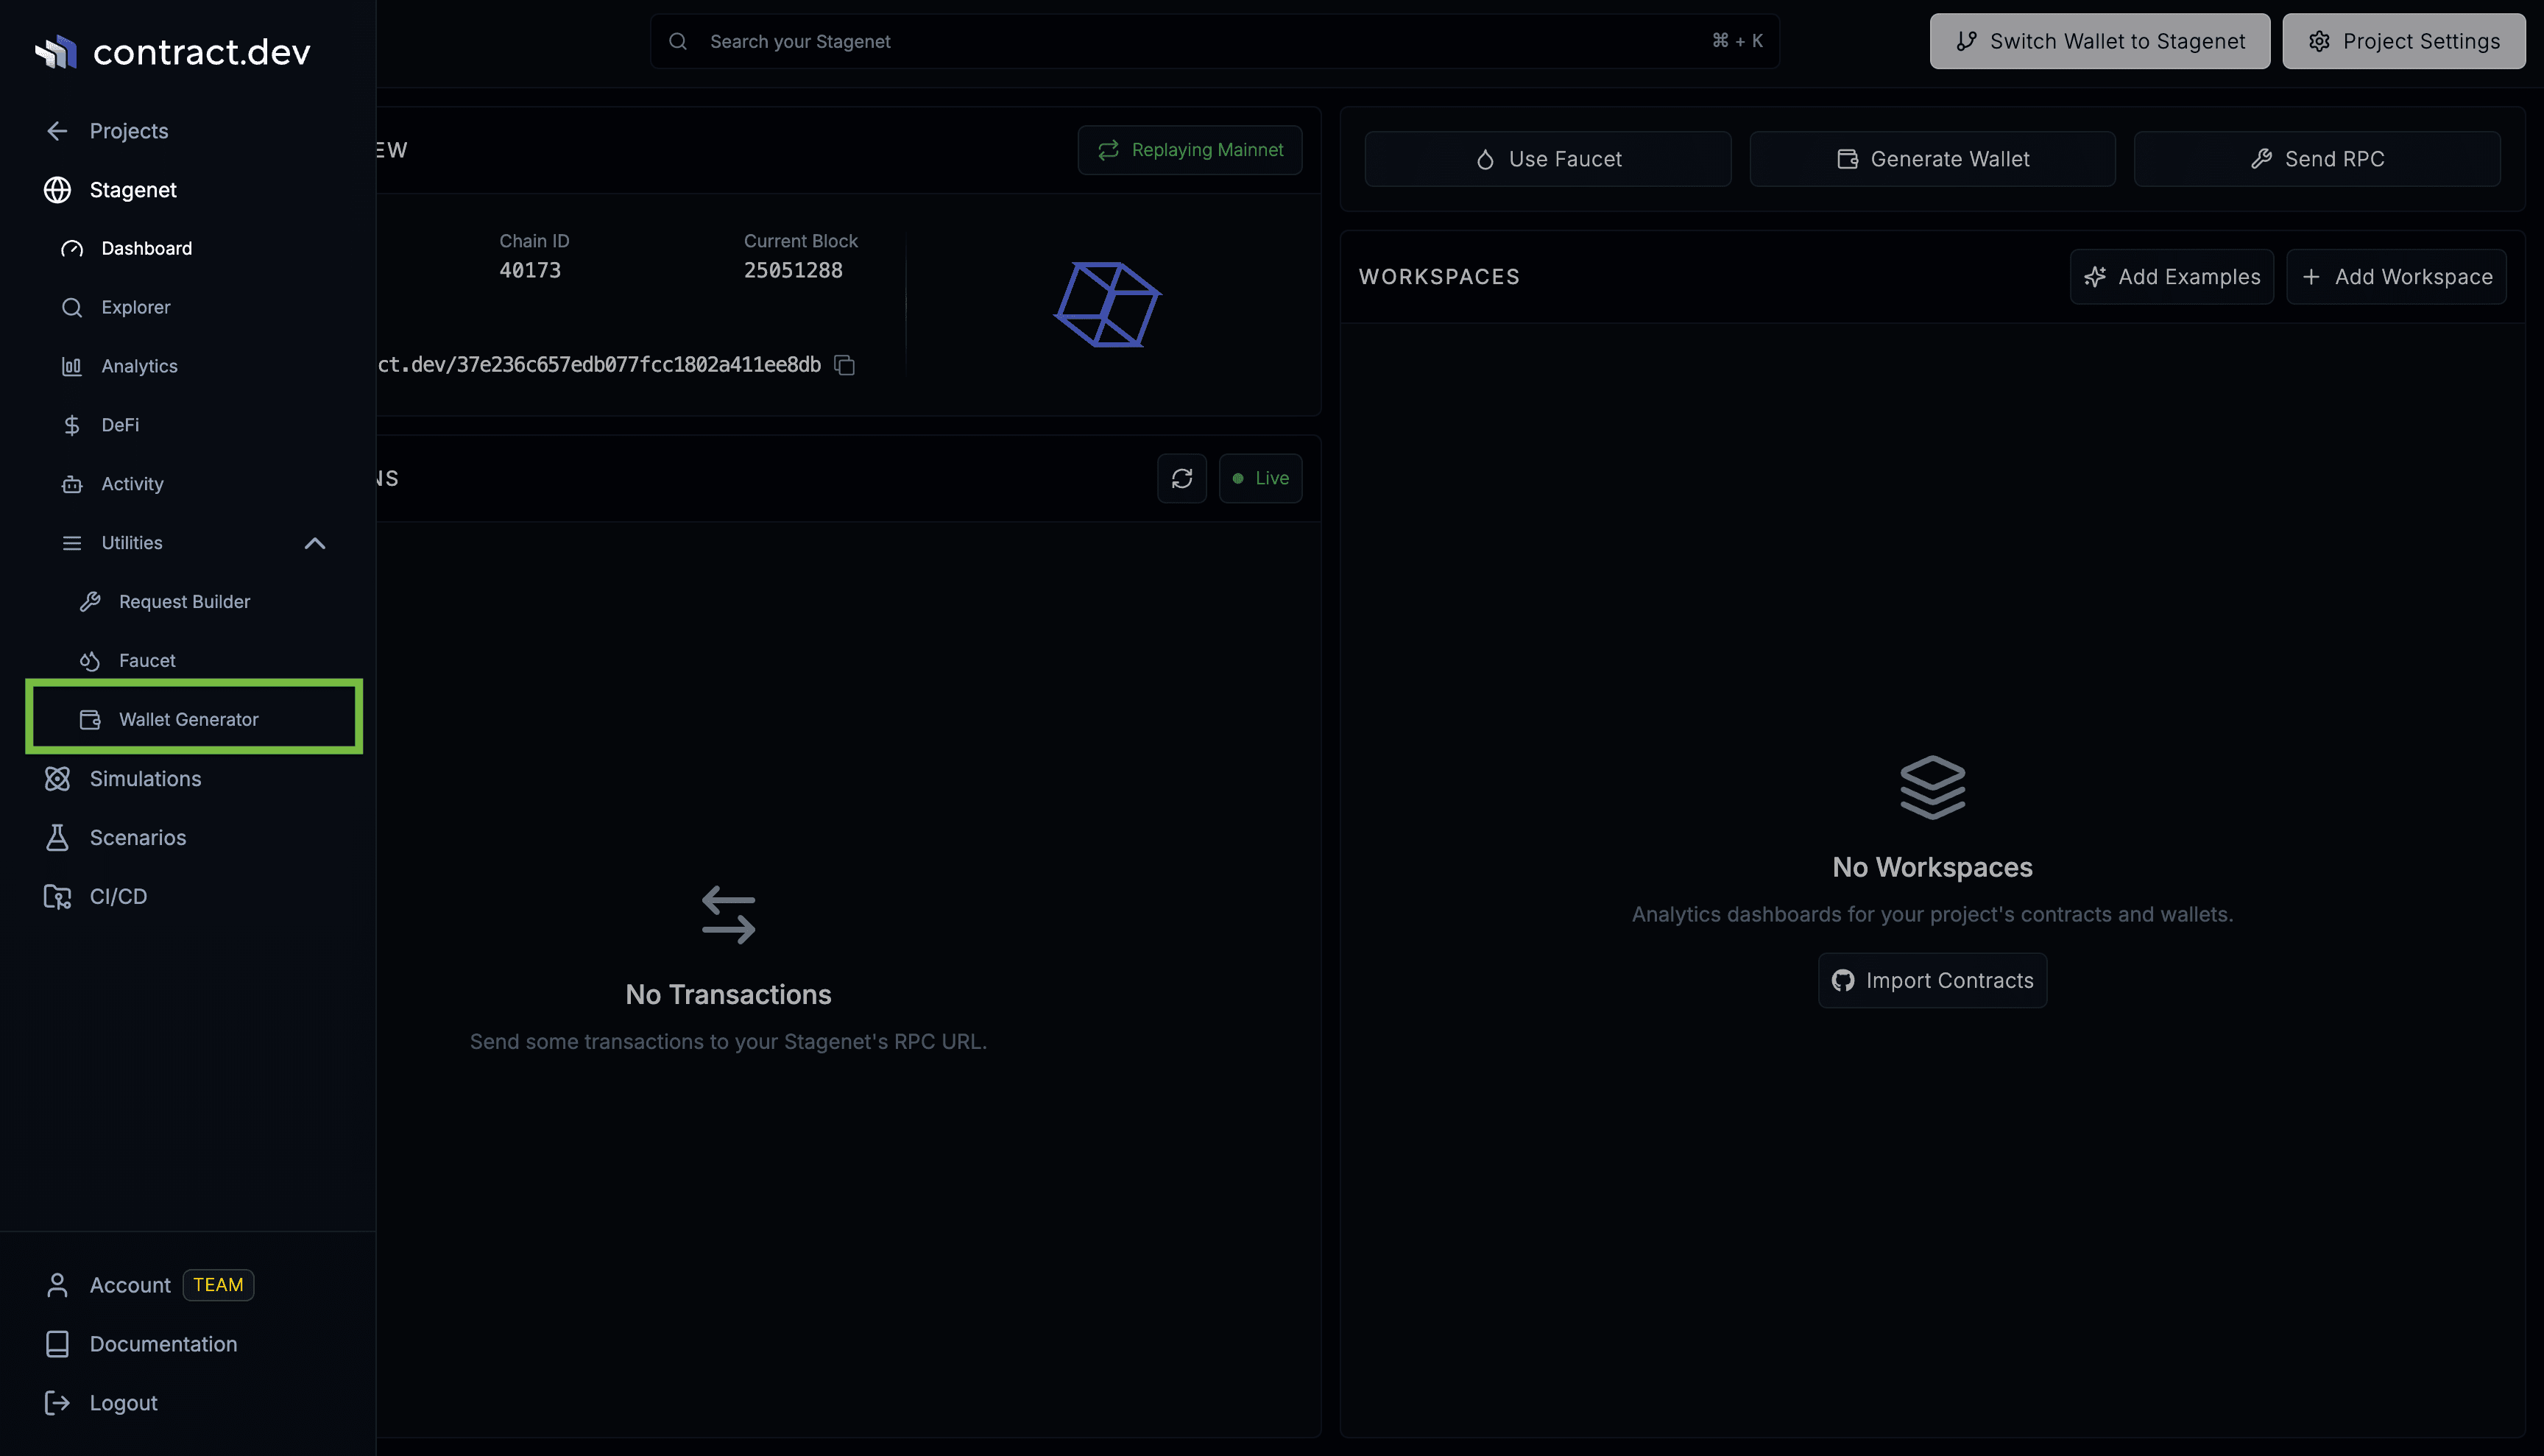Click the Explorer magnifier icon
Viewport: 2544px width, 1456px height.
tap(72, 307)
